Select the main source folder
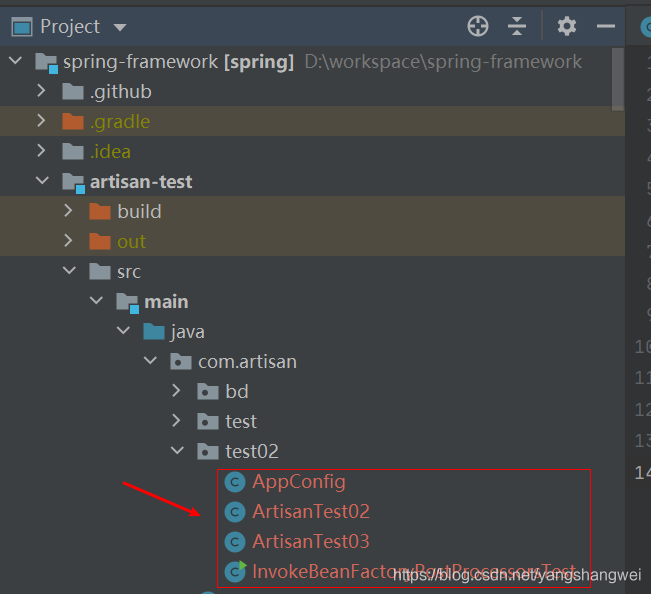 click(166, 301)
